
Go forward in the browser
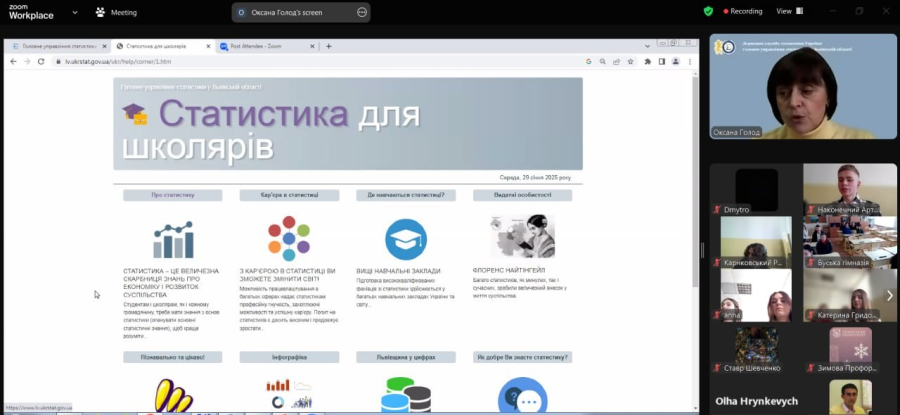[27, 61]
